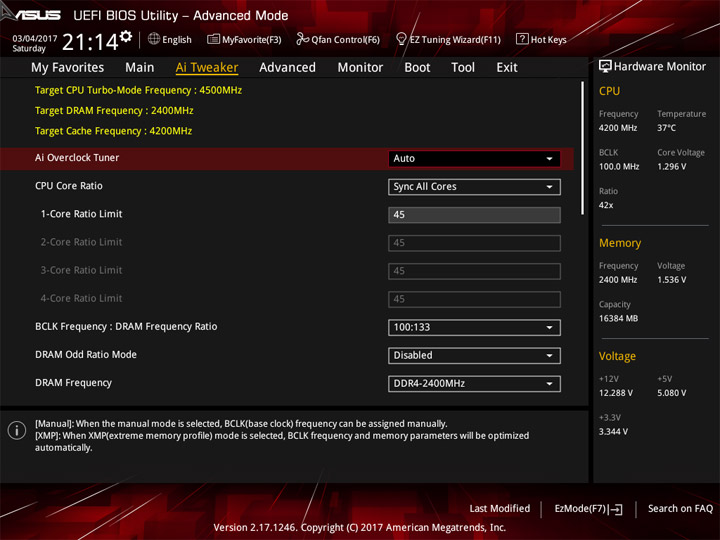Open the Ai Overclock Tuner dropdown

474,158
